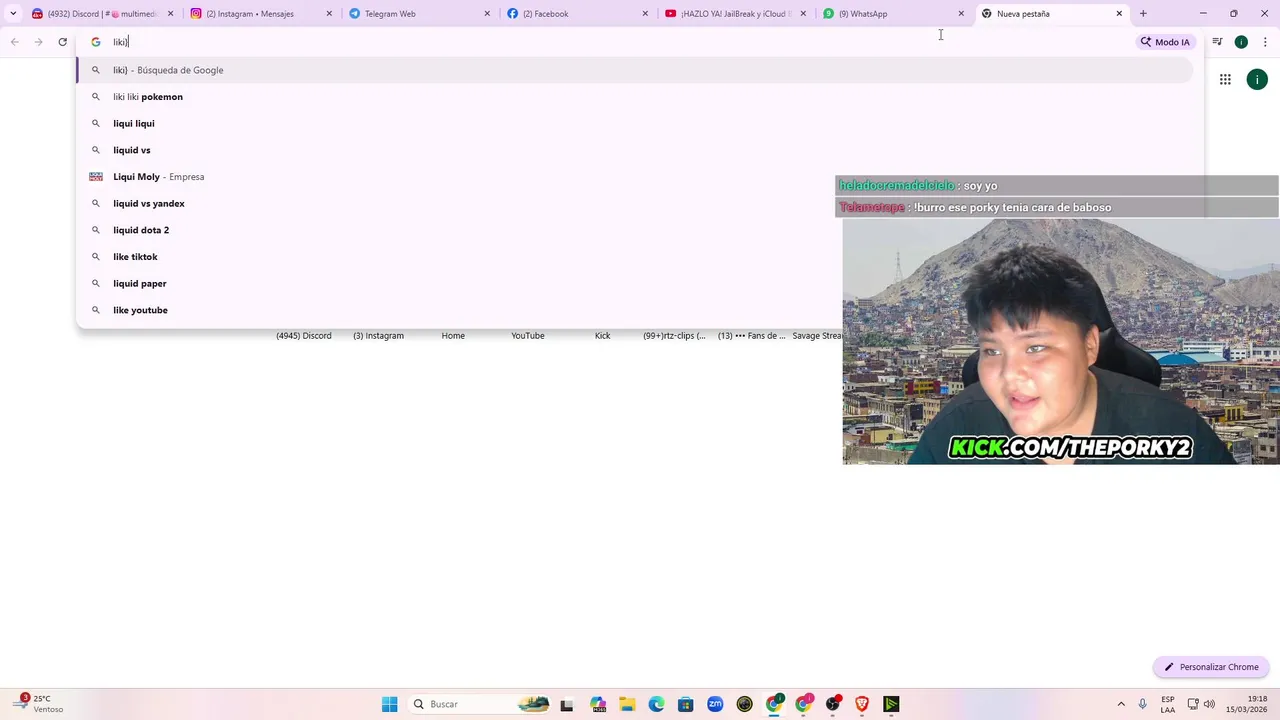
Task: Open the Windows Start menu
Action: pyautogui.click(x=389, y=704)
